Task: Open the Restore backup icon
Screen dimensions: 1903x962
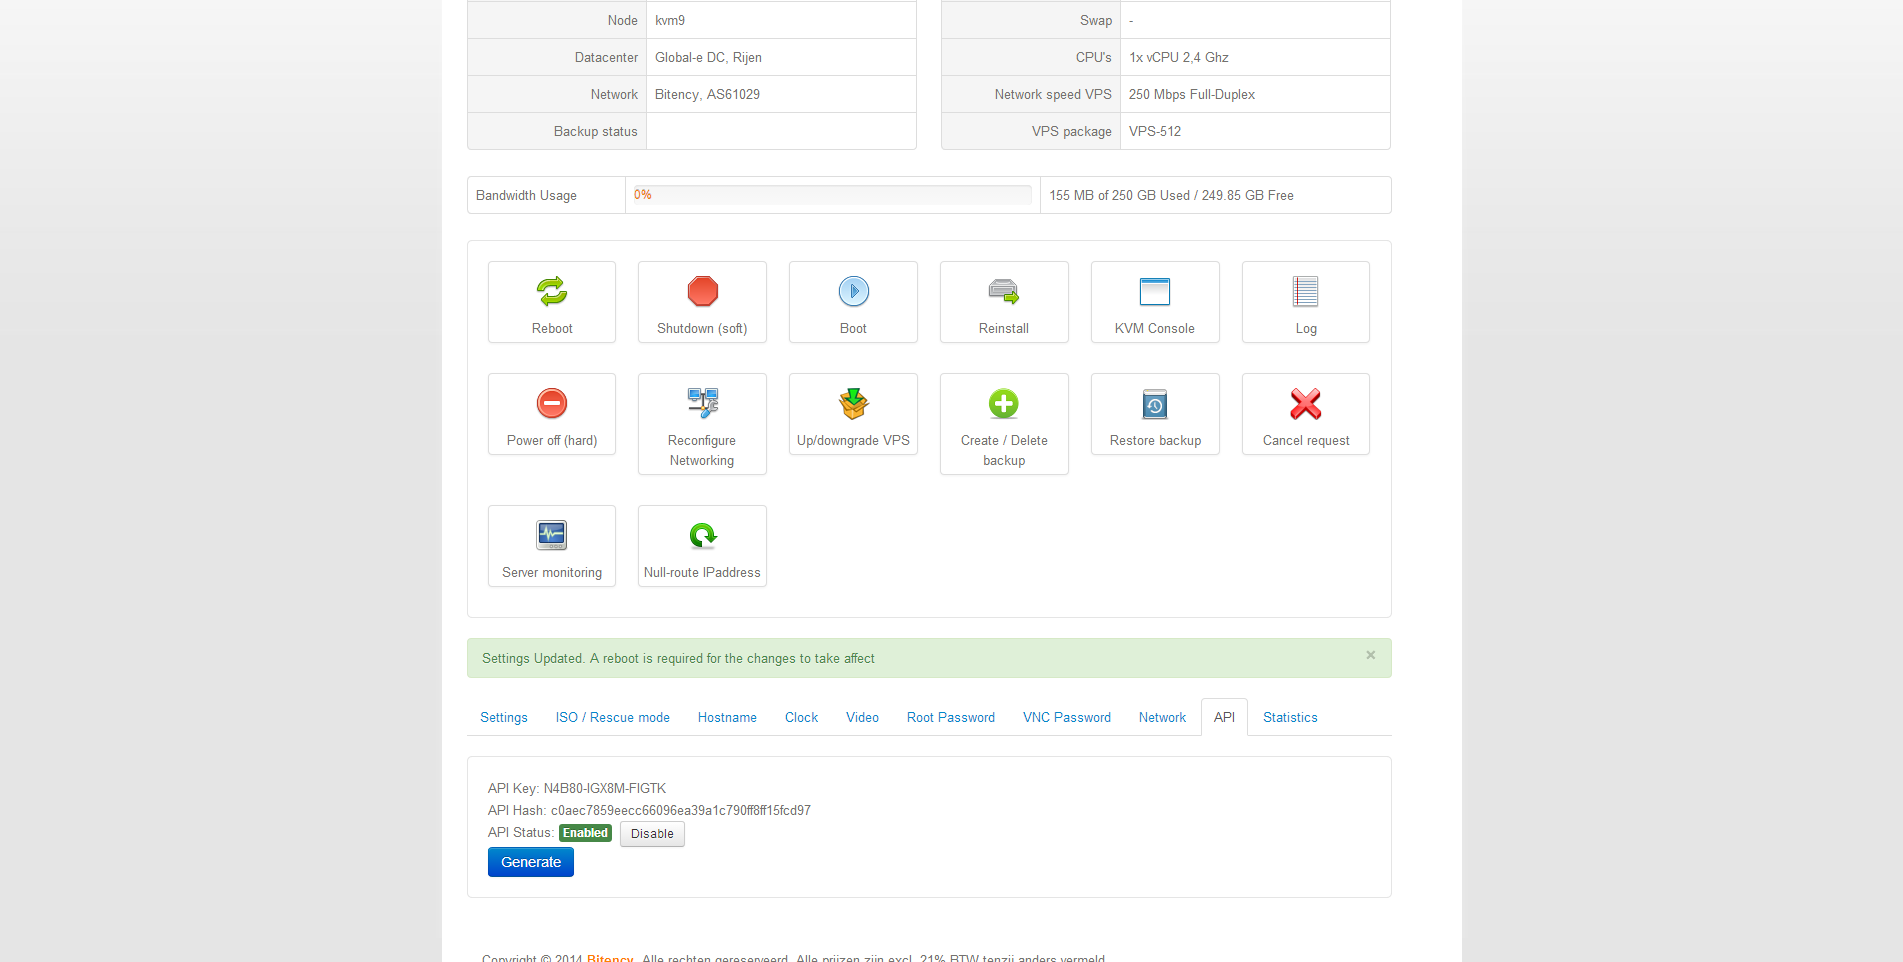Action: tap(1154, 404)
